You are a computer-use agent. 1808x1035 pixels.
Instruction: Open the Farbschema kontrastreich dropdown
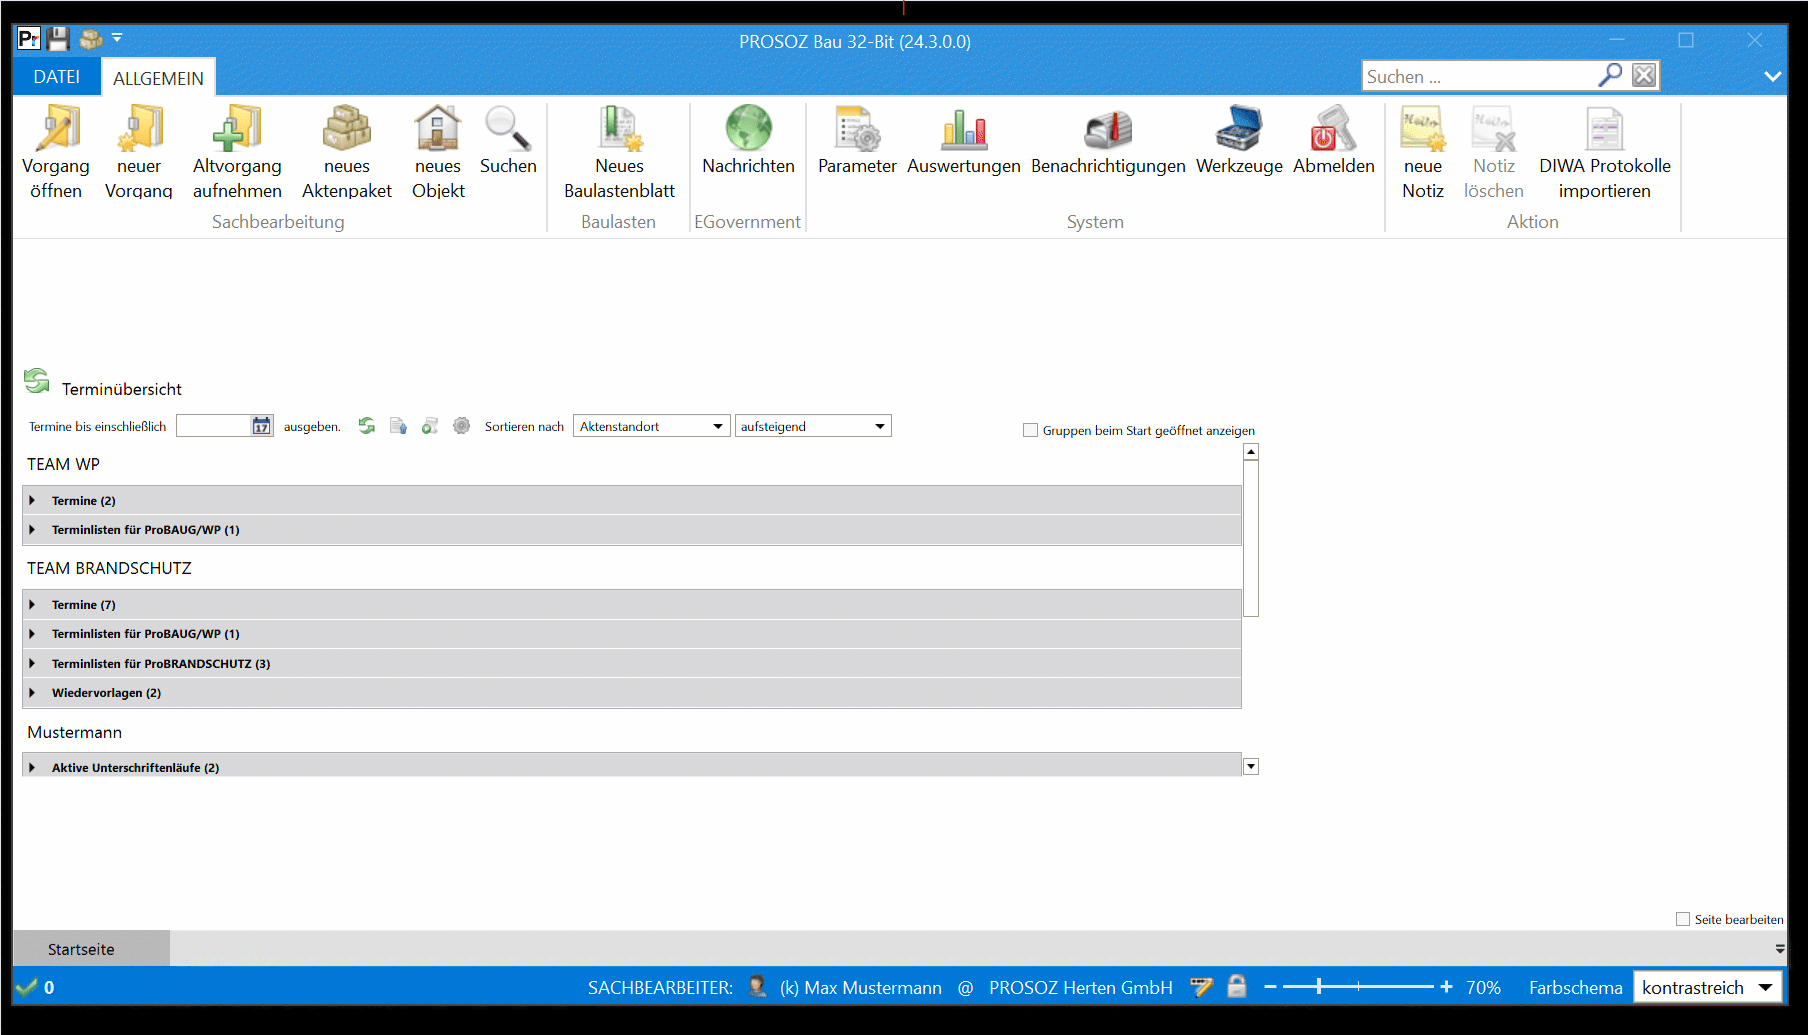click(x=1708, y=988)
